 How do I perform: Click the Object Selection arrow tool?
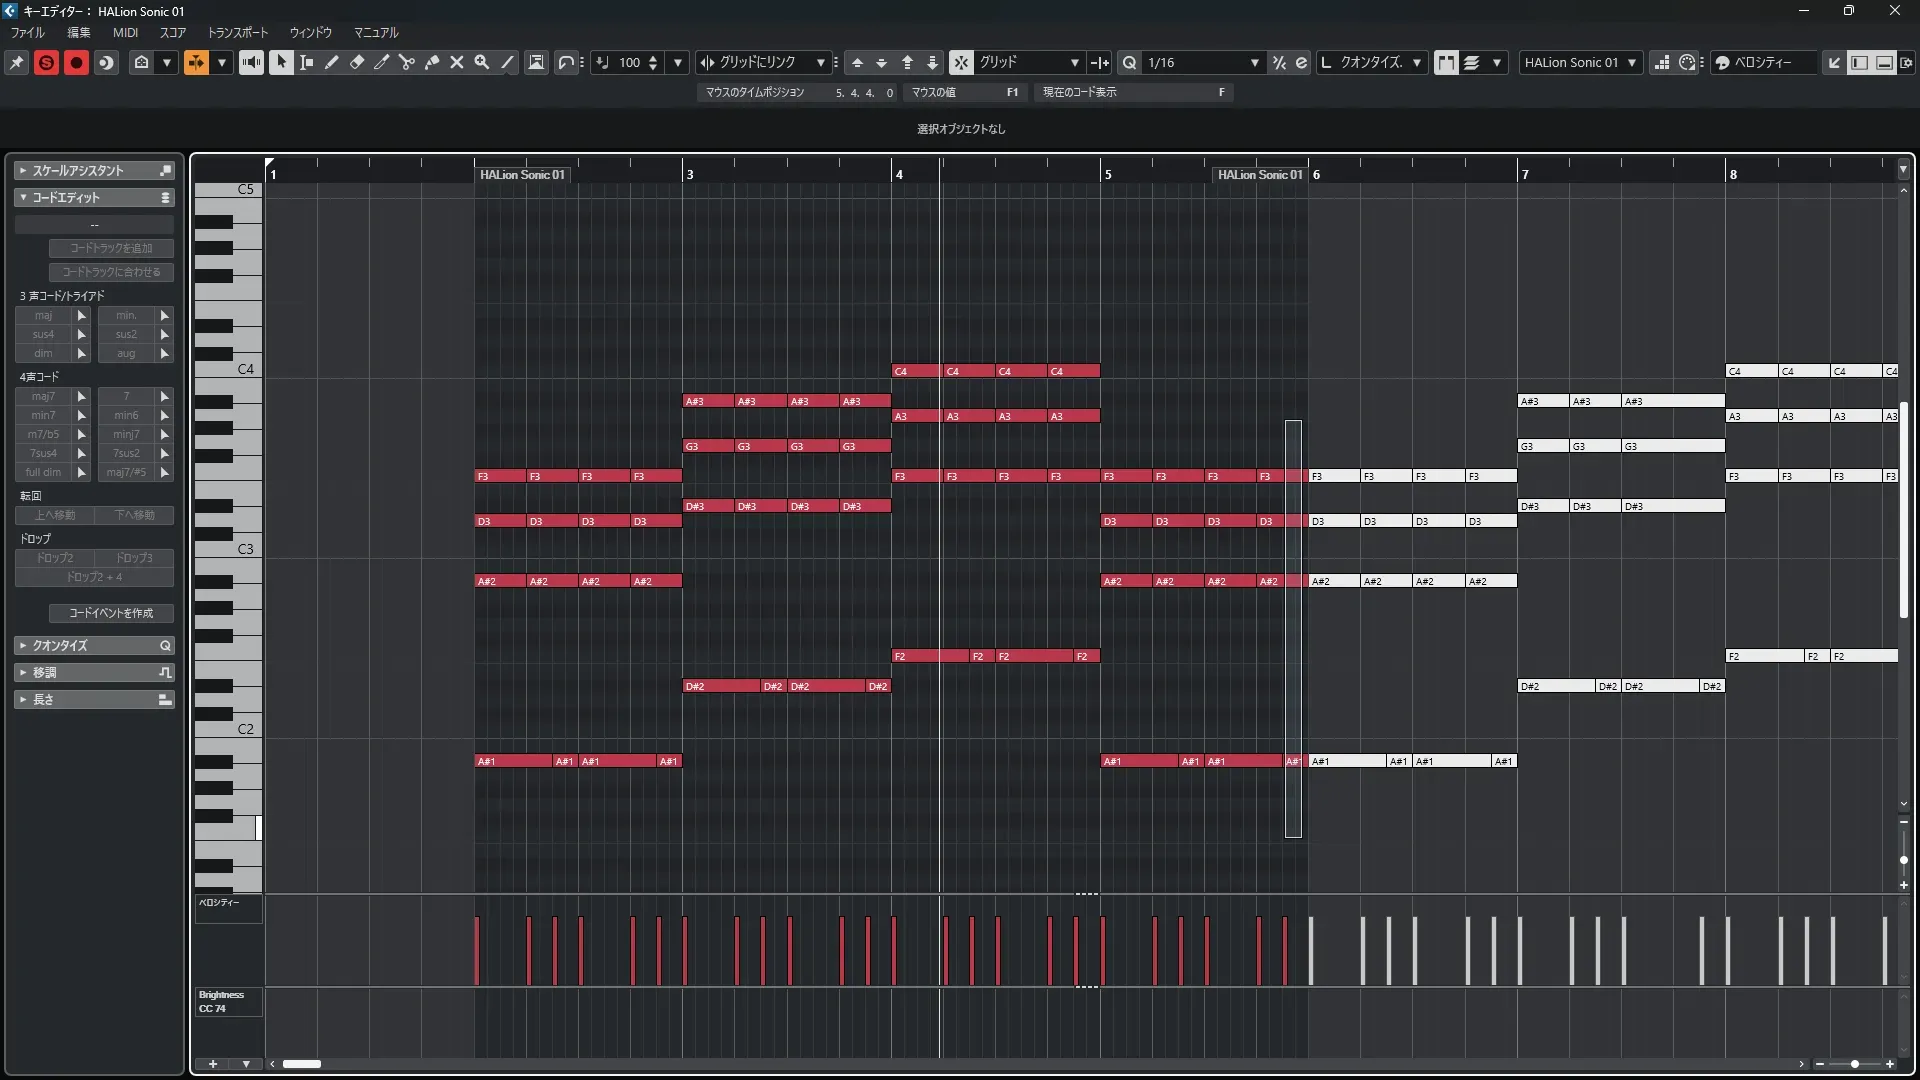[x=281, y=62]
